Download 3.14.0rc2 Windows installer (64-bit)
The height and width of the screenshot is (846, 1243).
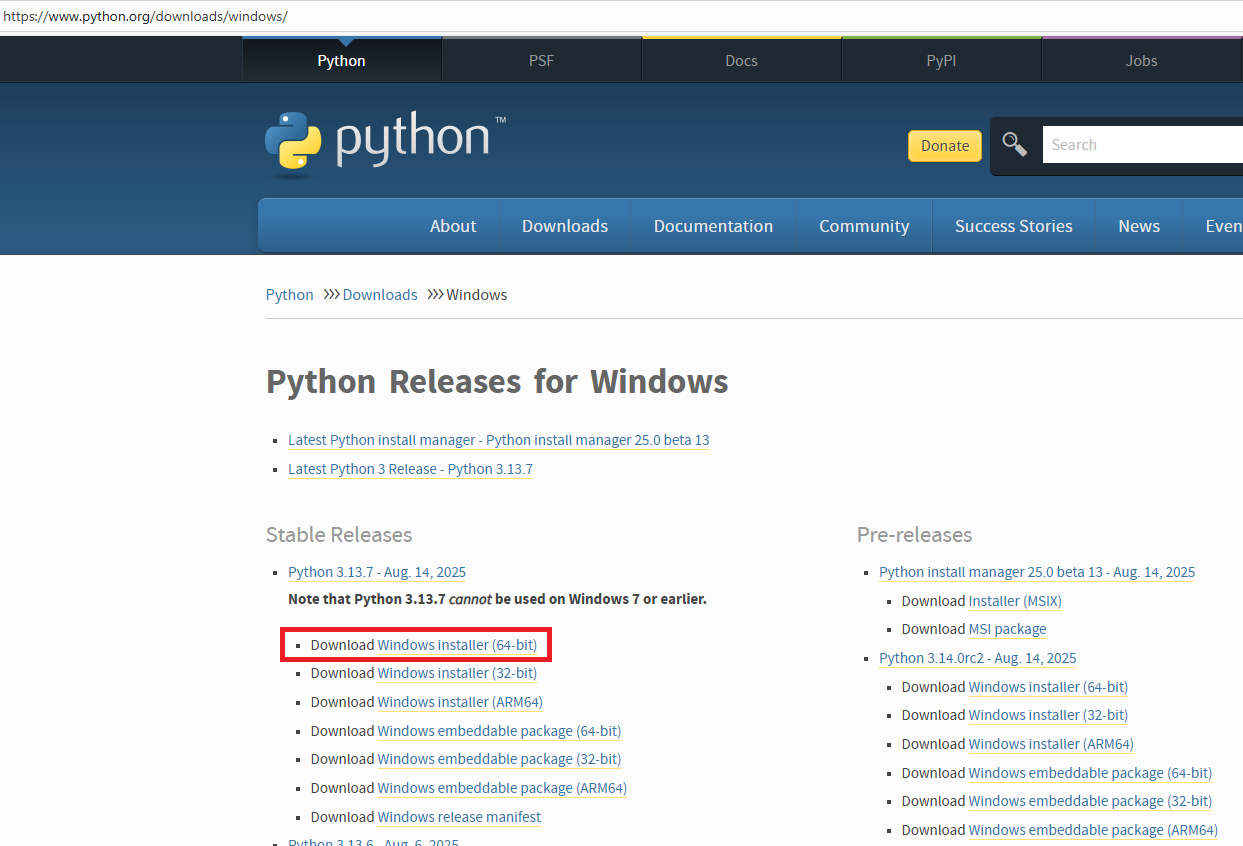click(1048, 687)
